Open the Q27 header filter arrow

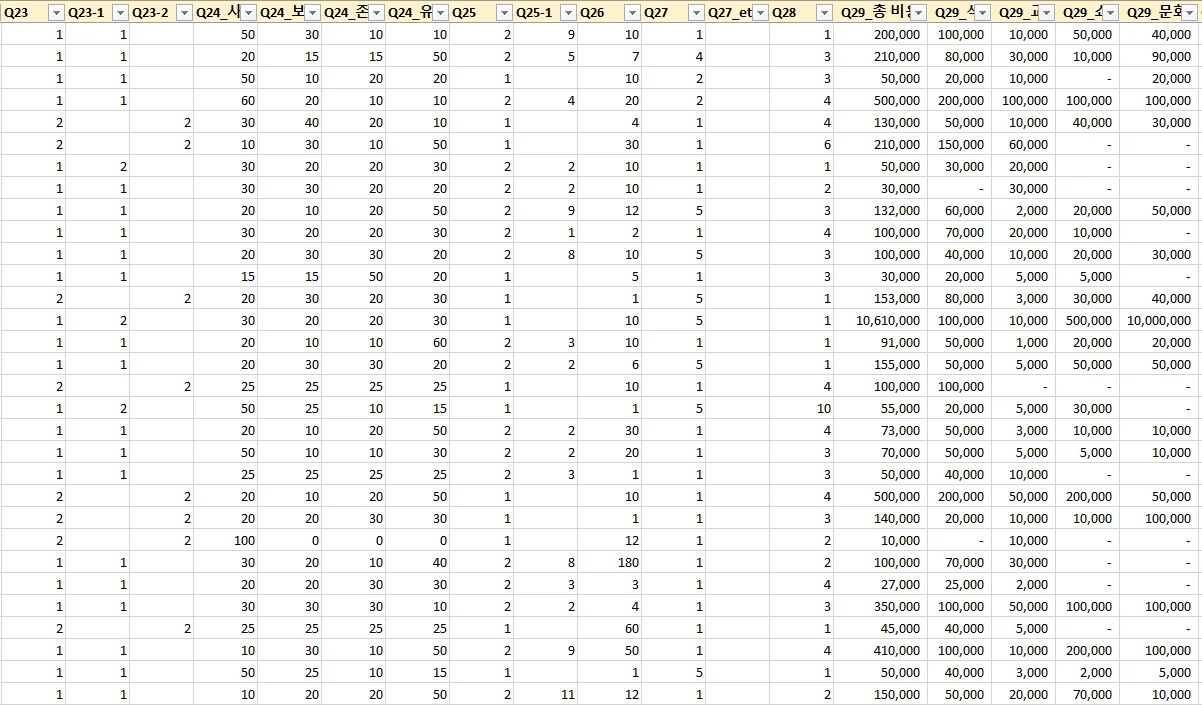point(697,13)
